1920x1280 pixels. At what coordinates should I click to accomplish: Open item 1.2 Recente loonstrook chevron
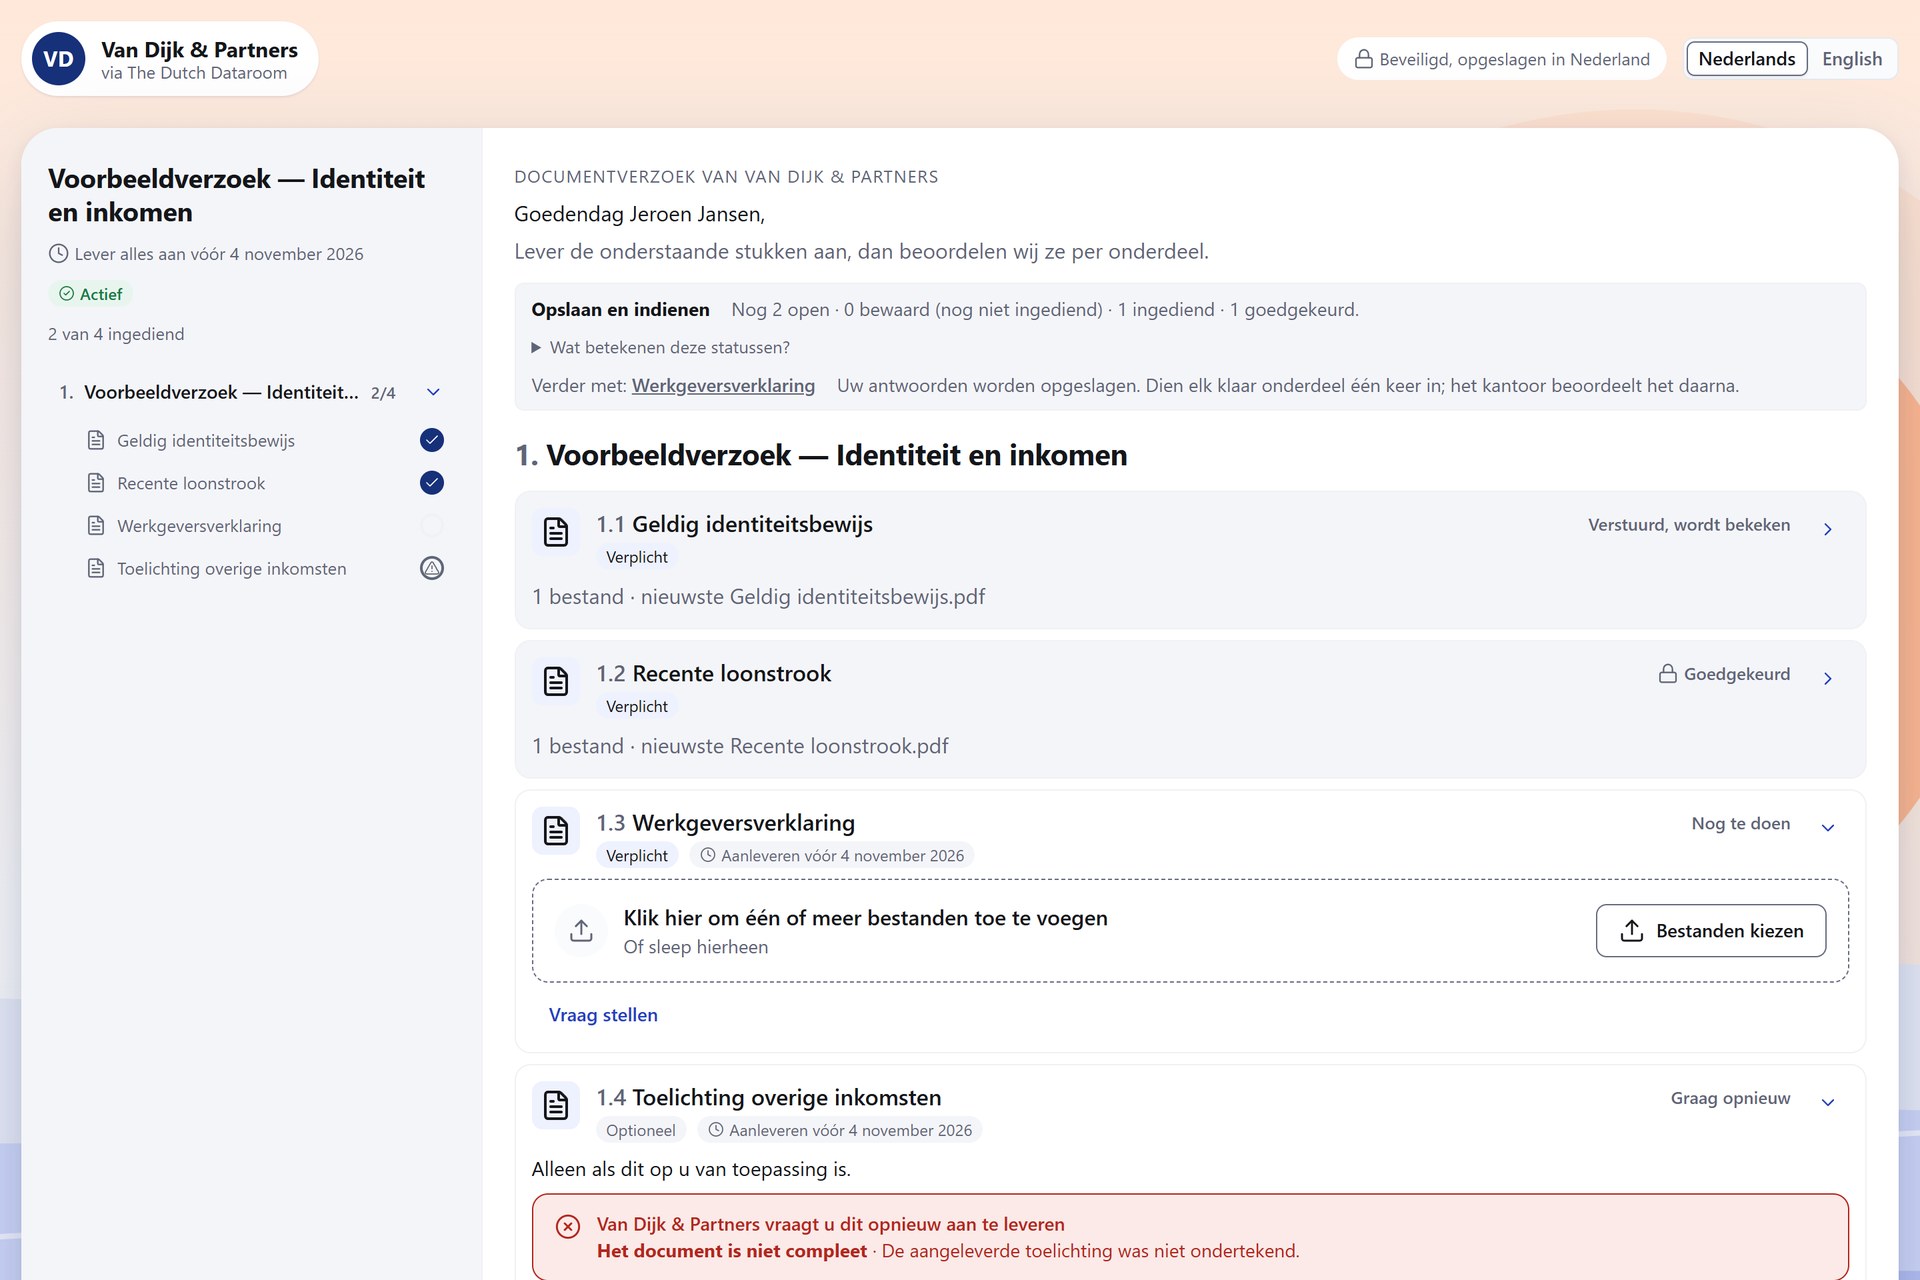1828,679
